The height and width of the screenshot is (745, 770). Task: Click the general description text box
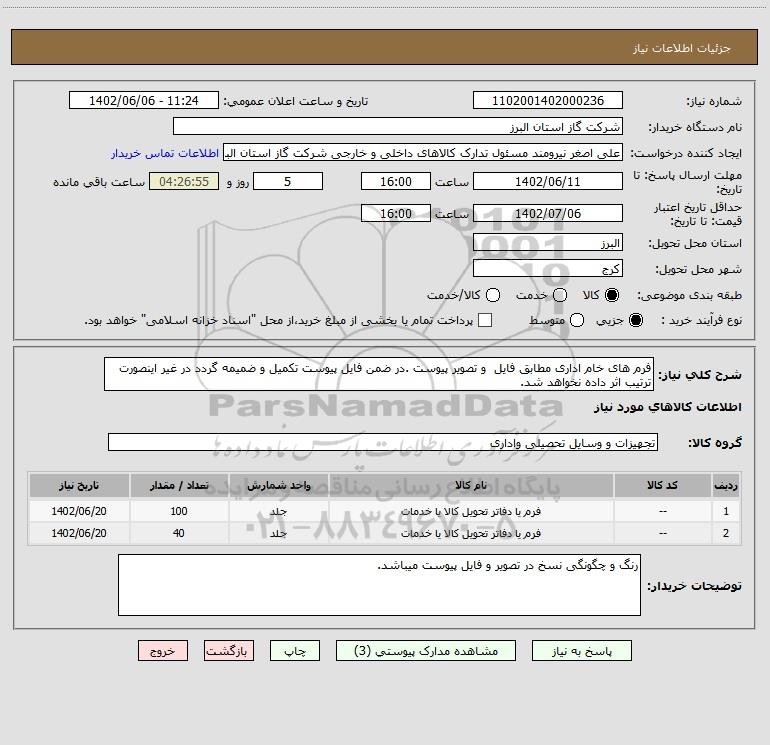tap(379, 374)
